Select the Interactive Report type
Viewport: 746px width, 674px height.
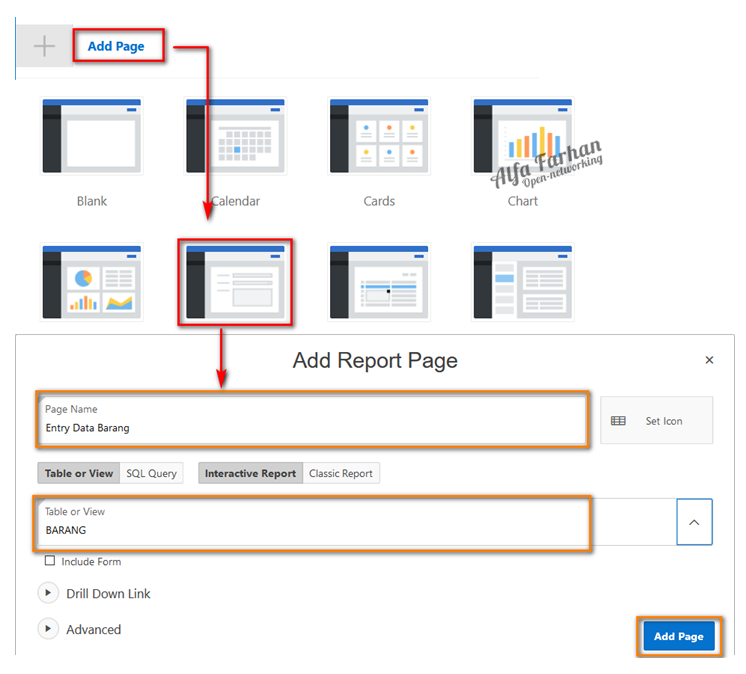(x=250, y=473)
